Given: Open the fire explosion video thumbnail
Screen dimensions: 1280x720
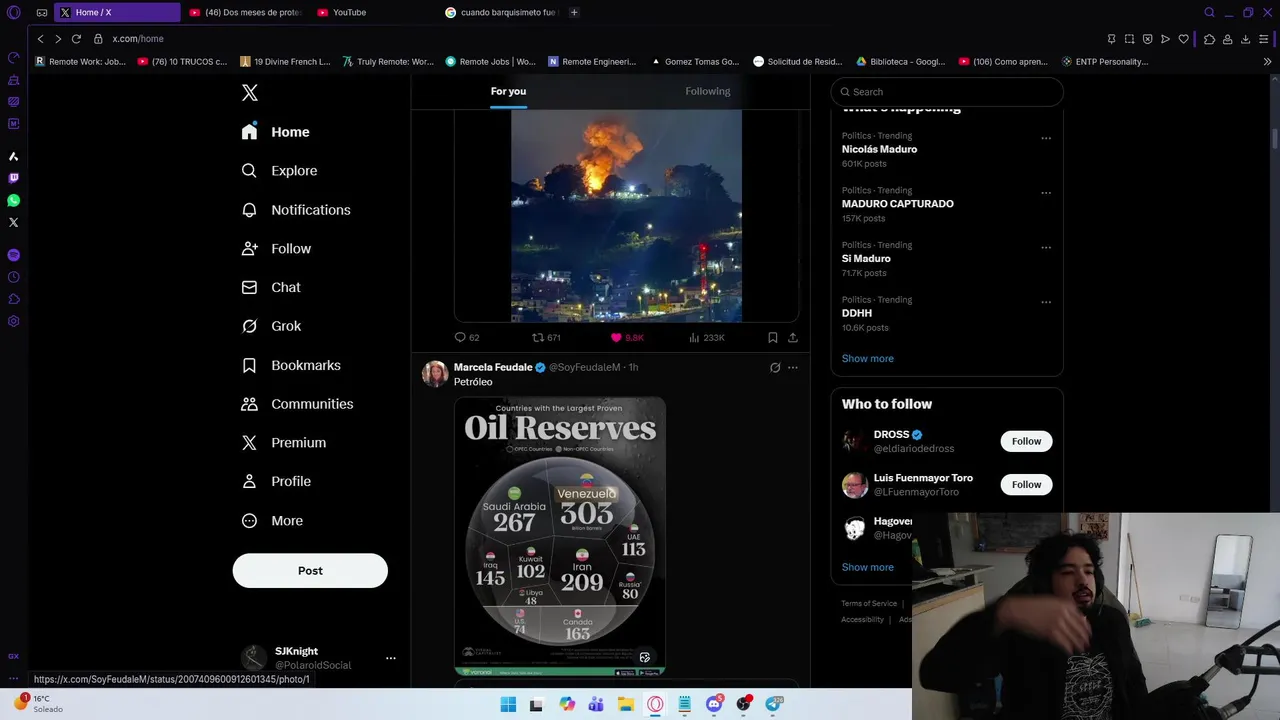Looking at the screenshot, I should click(627, 215).
